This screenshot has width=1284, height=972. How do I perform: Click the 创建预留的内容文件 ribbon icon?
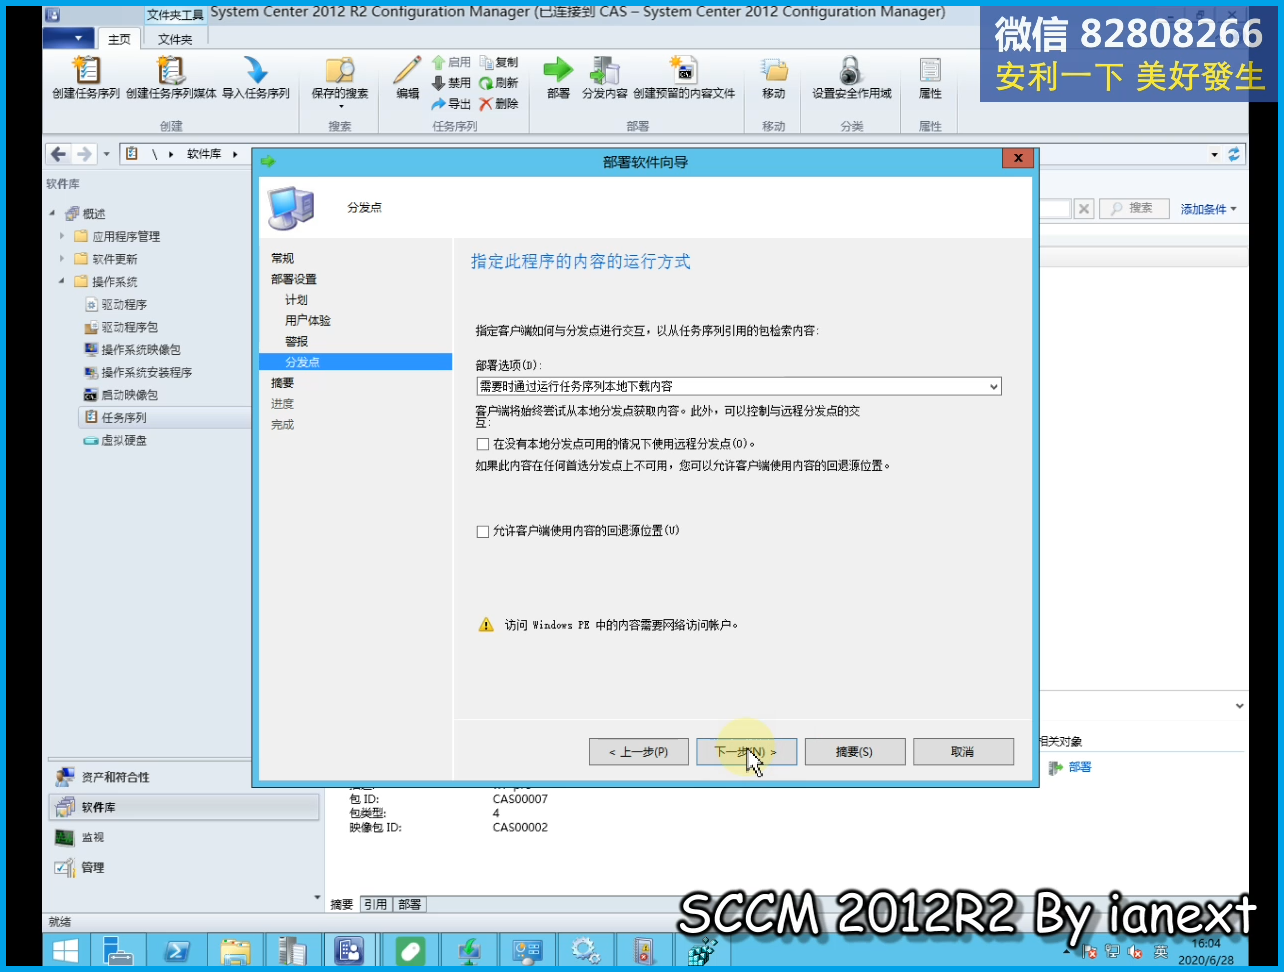(684, 70)
